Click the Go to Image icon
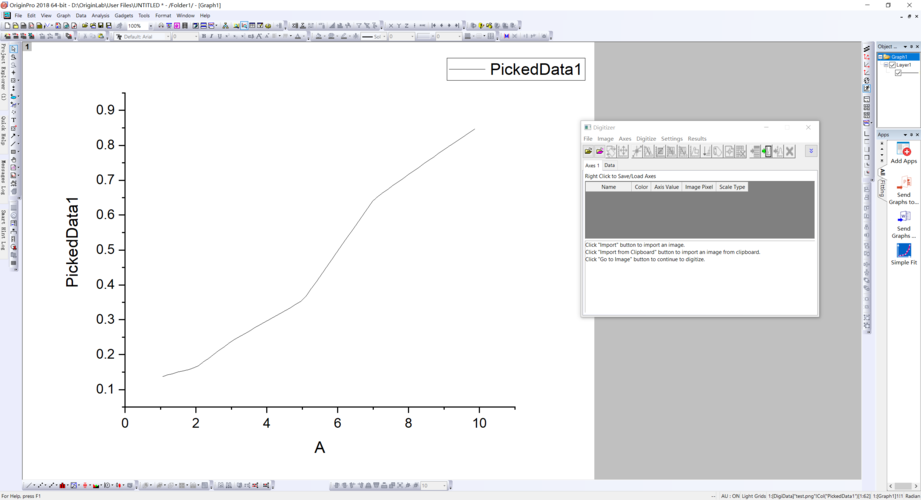Viewport: 921px width, 500px height. point(767,151)
